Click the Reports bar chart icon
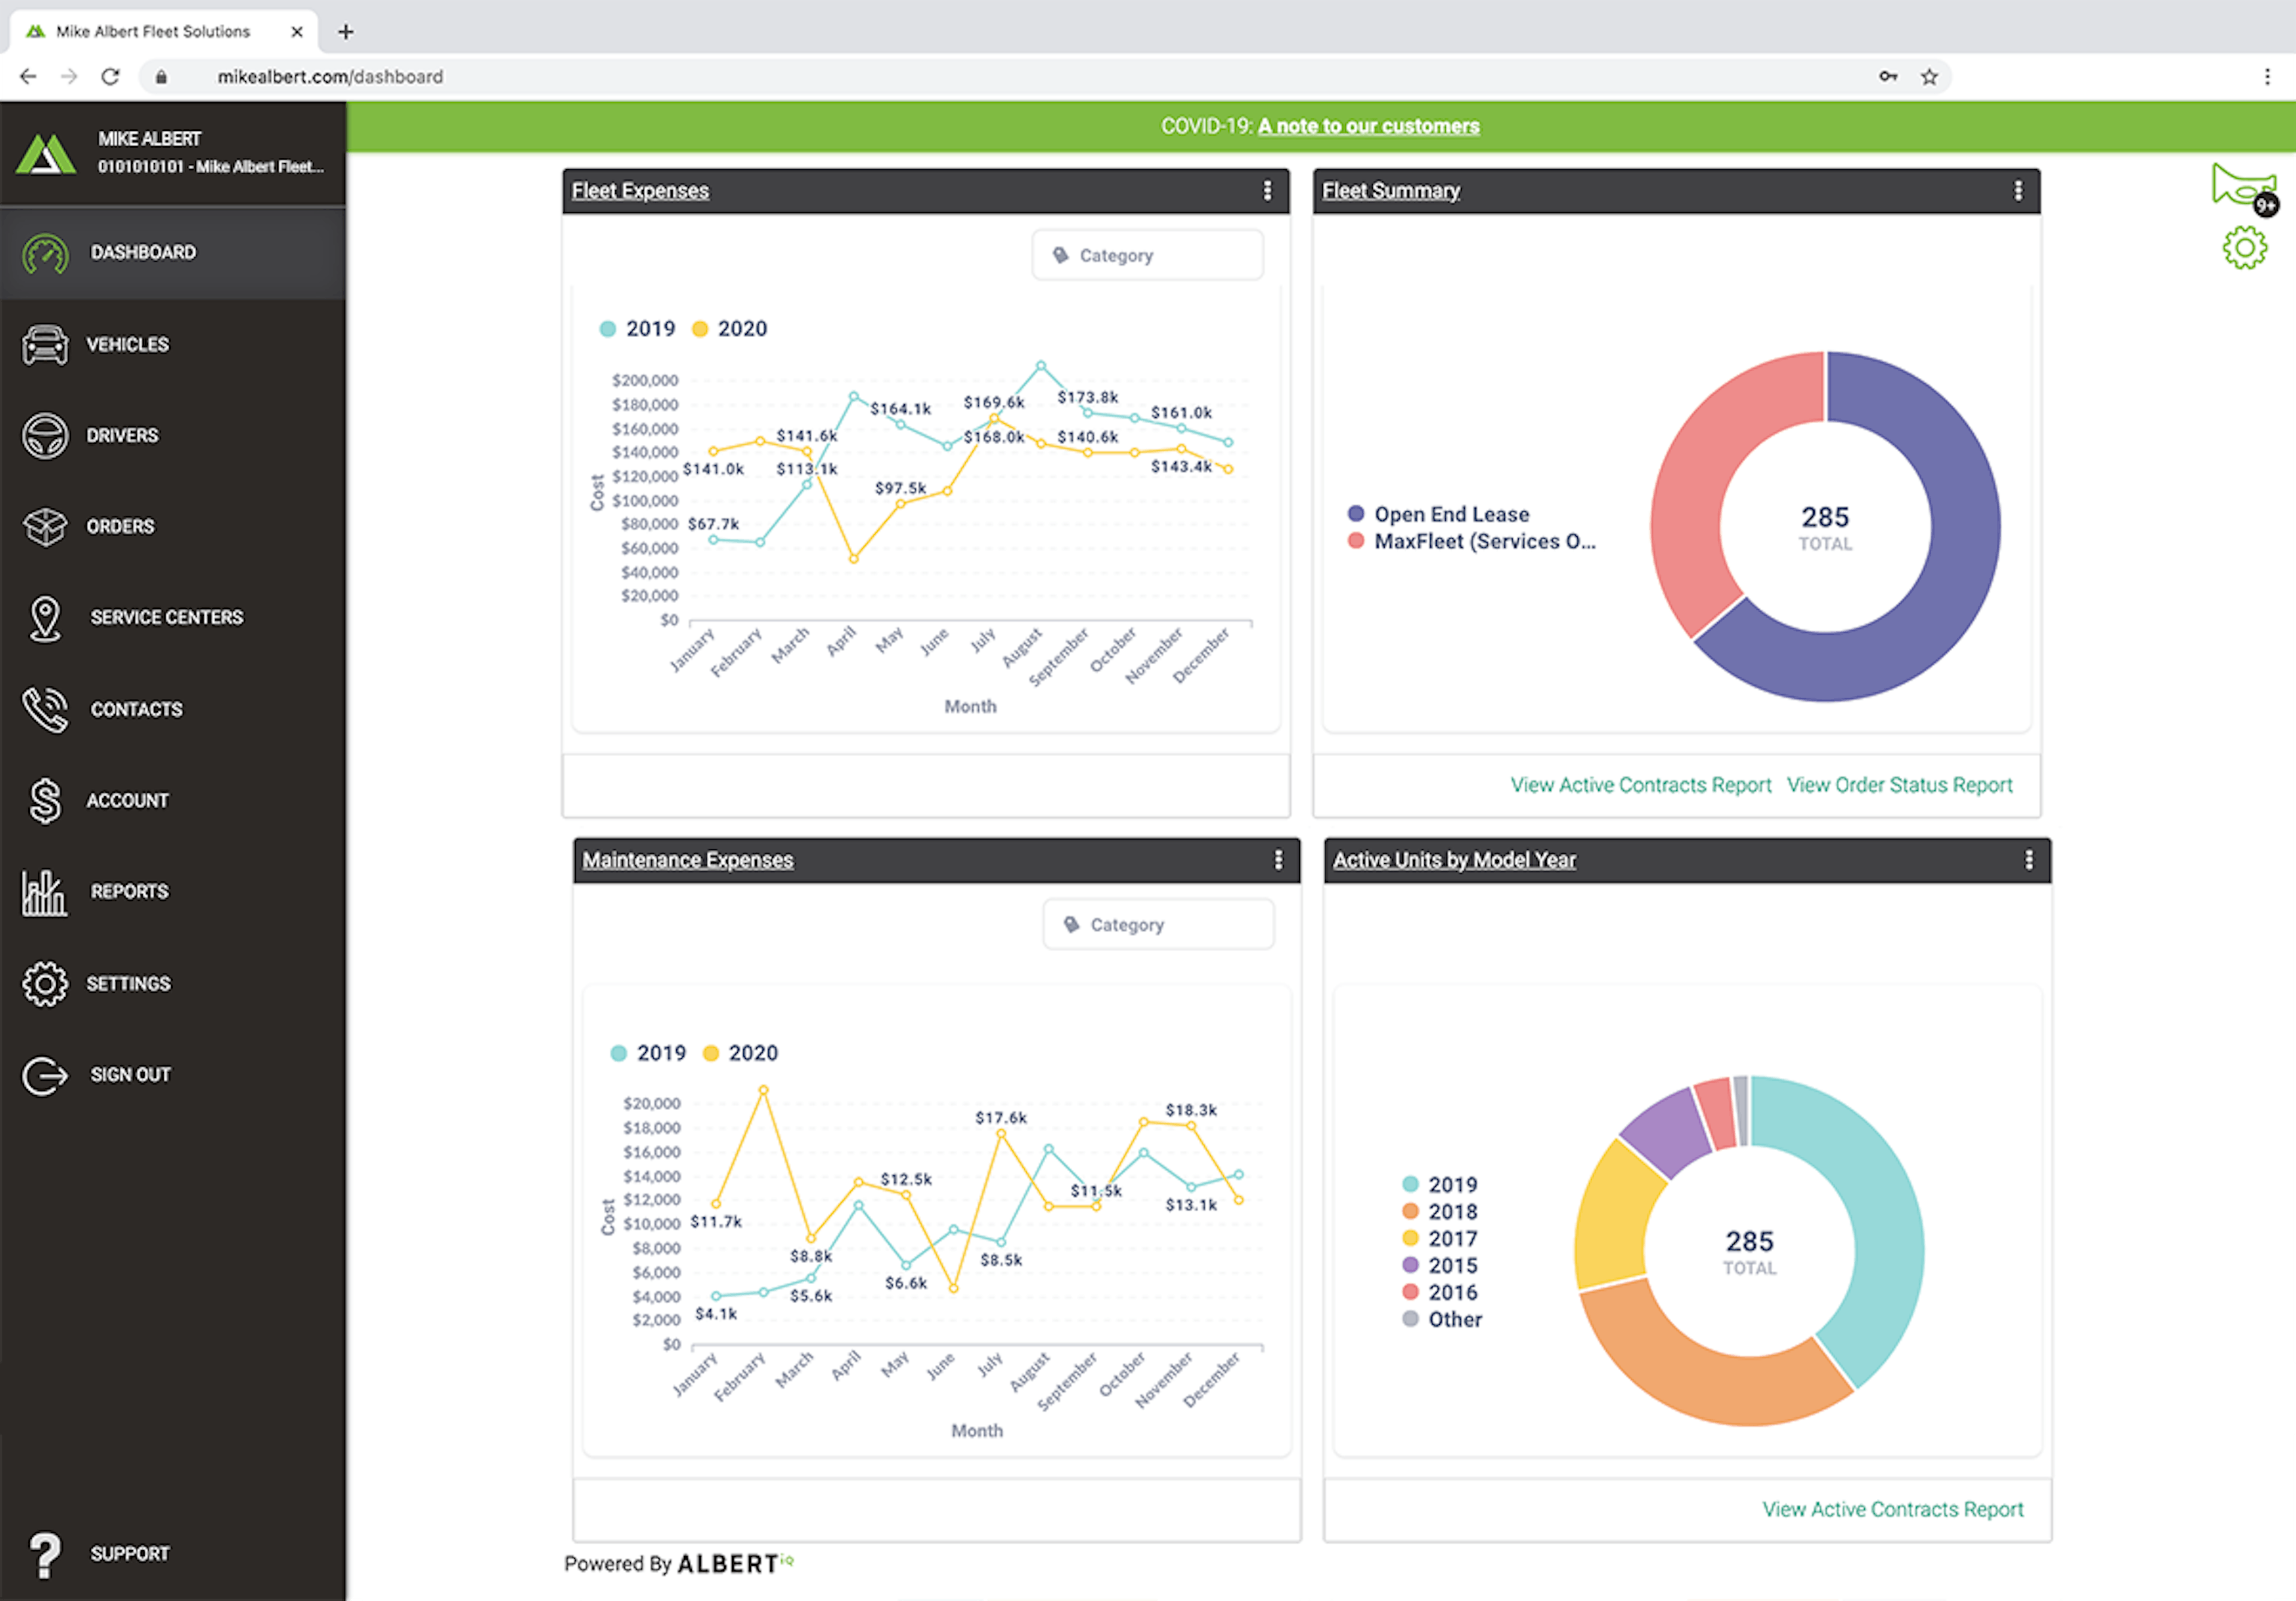 pos(45,892)
